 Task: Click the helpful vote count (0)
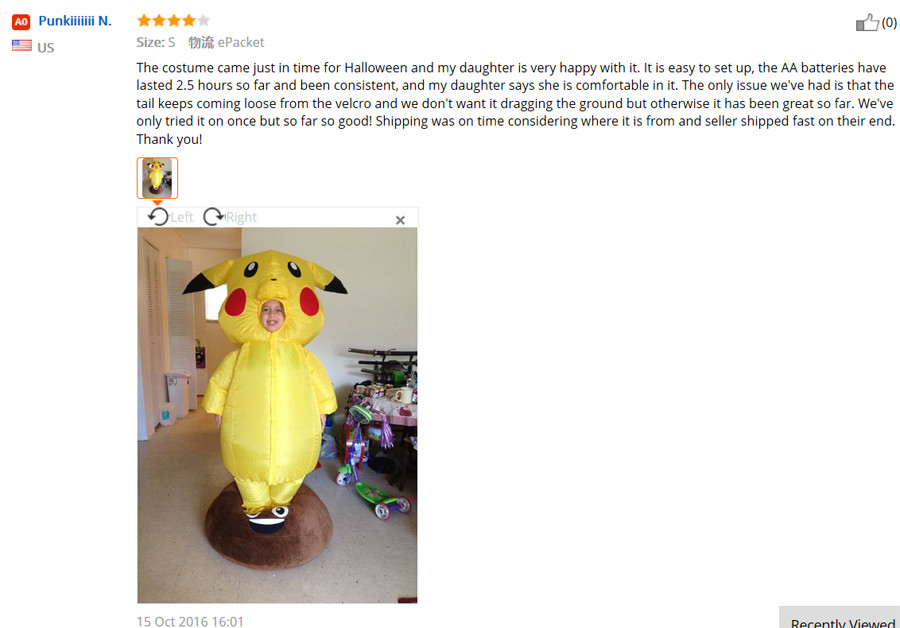point(889,22)
